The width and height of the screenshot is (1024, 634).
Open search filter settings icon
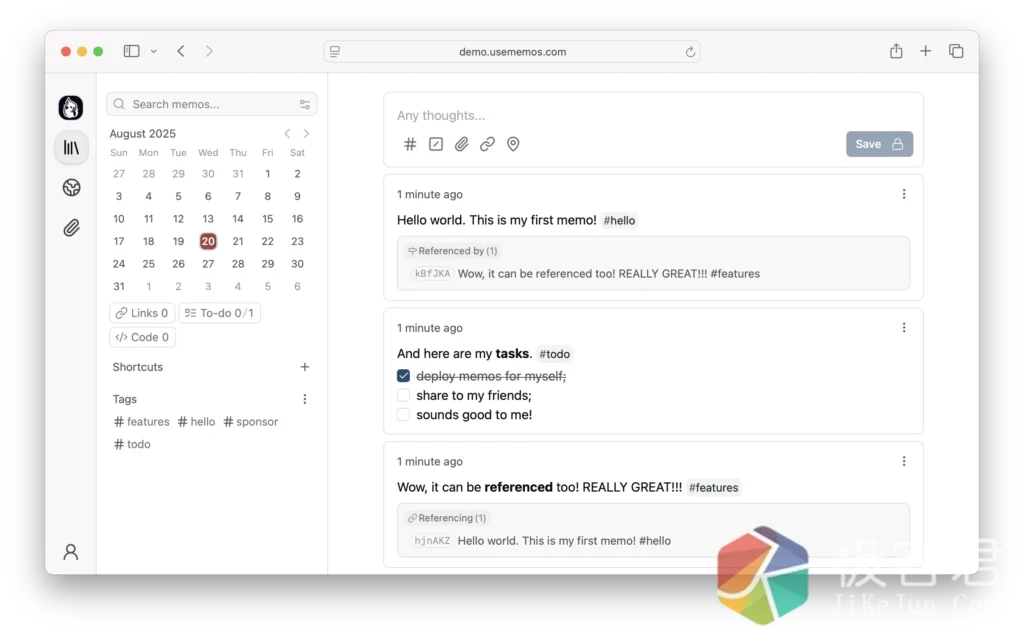pos(304,104)
